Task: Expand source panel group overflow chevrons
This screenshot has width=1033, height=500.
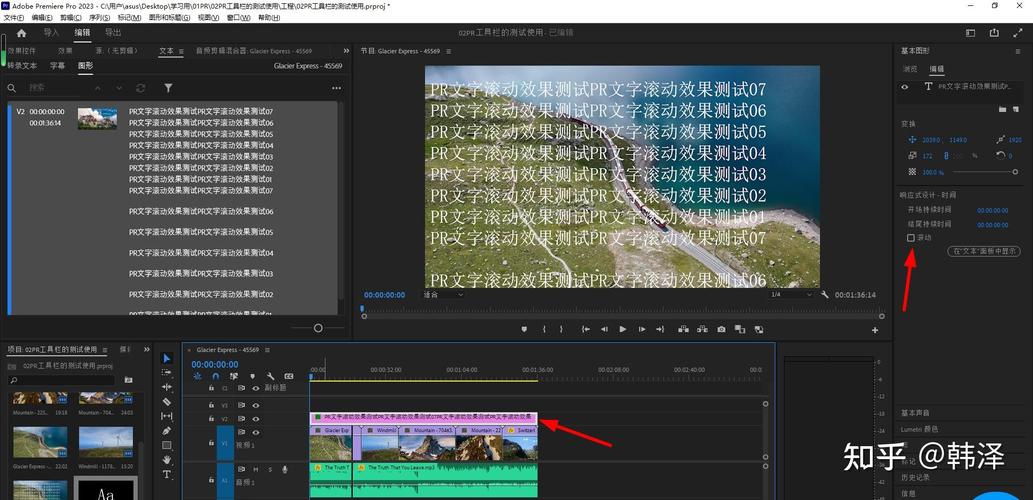Action: point(346,51)
